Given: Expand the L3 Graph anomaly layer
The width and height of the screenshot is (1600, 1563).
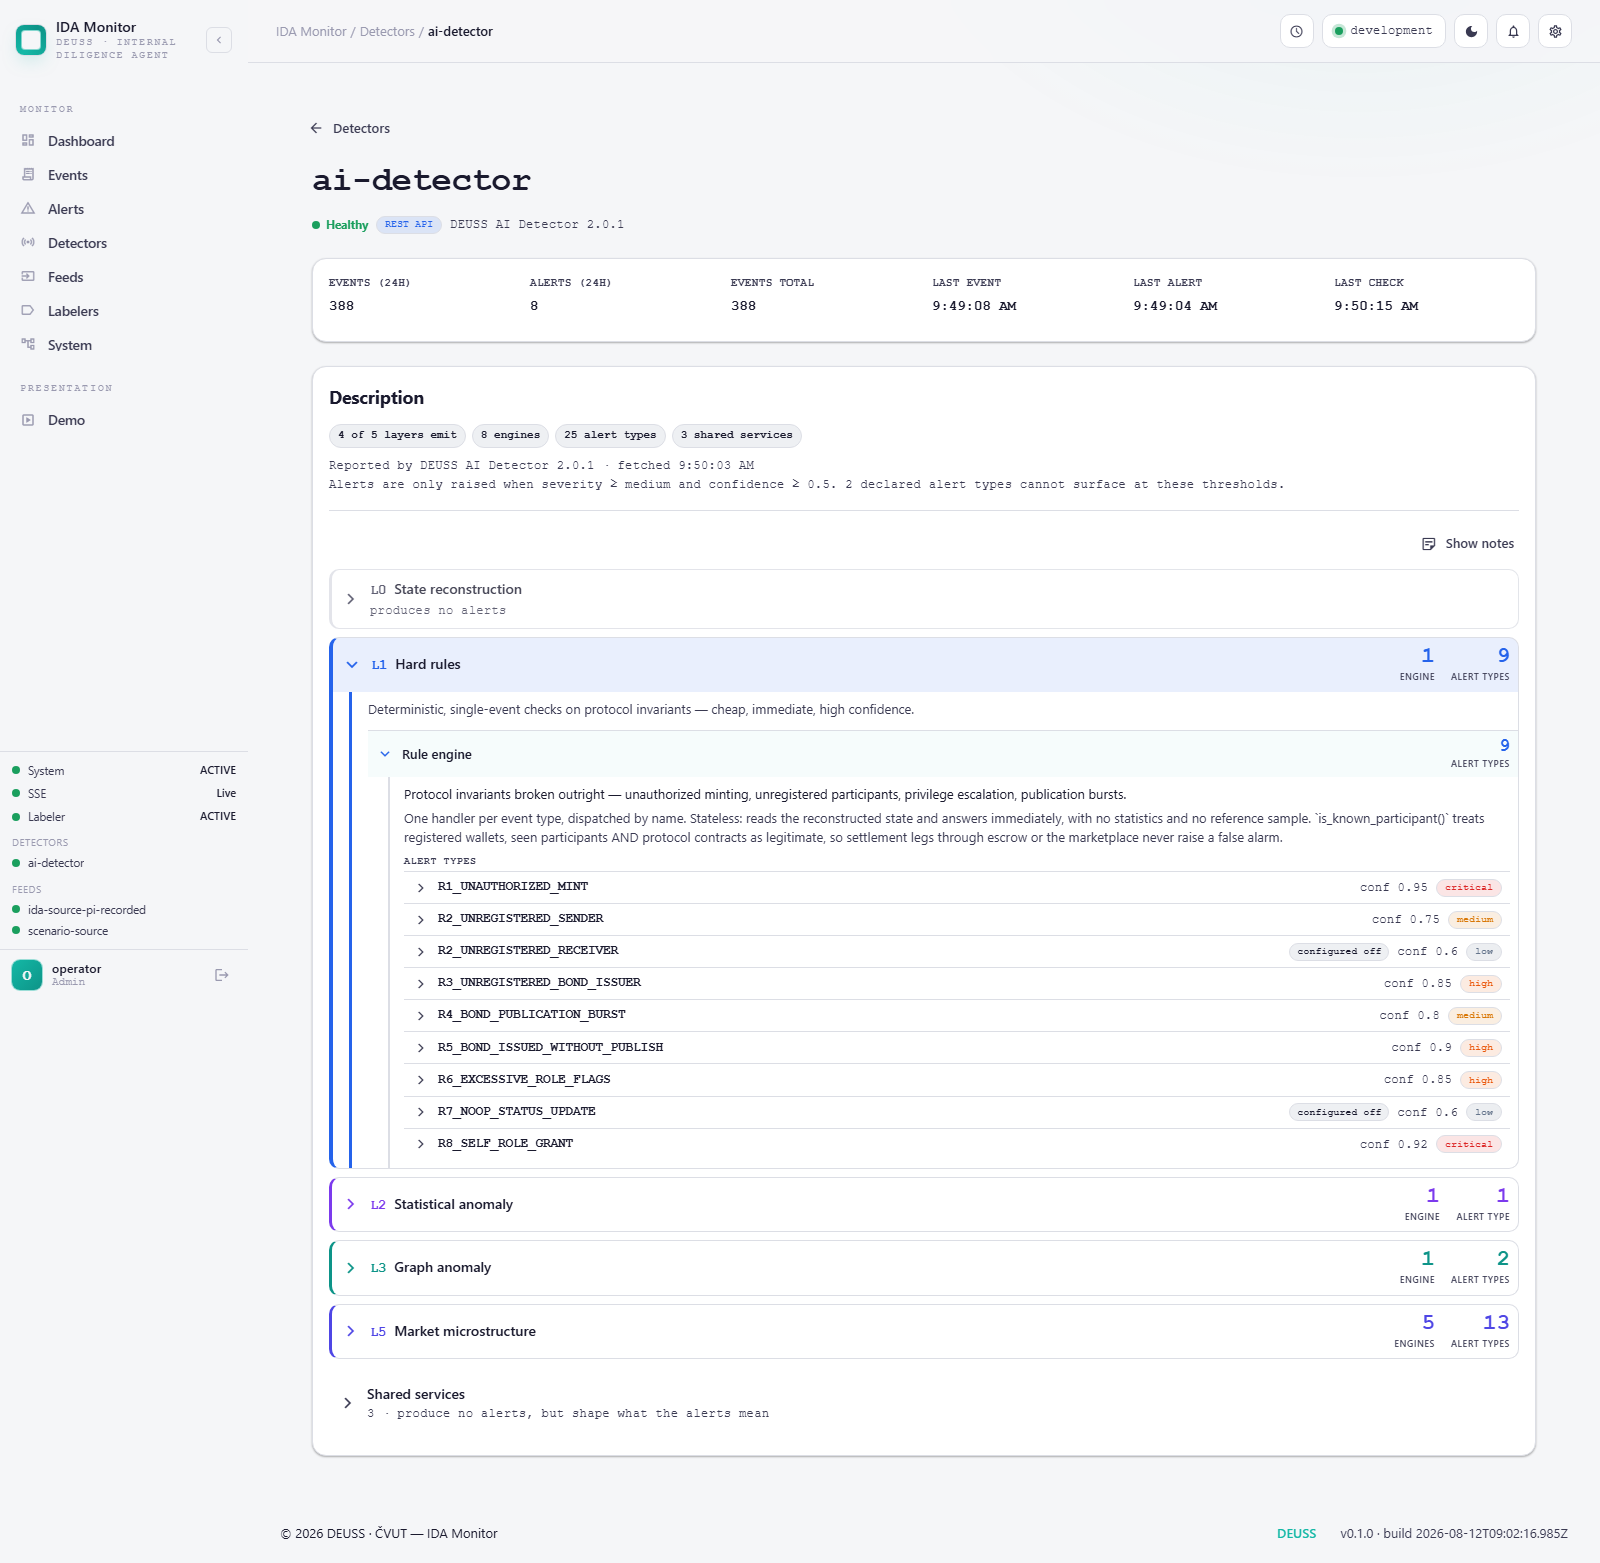Looking at the screenshot, I should point(924,1268).
